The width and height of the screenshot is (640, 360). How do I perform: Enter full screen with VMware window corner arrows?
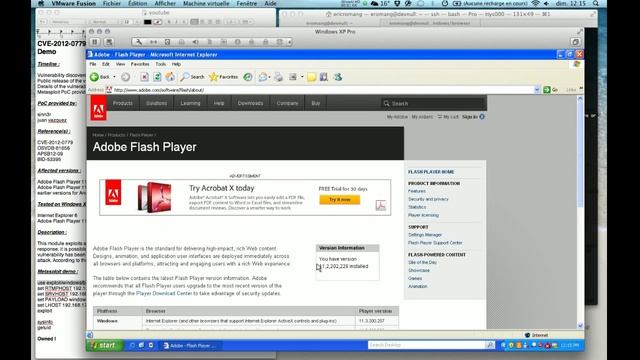[580, 31]
